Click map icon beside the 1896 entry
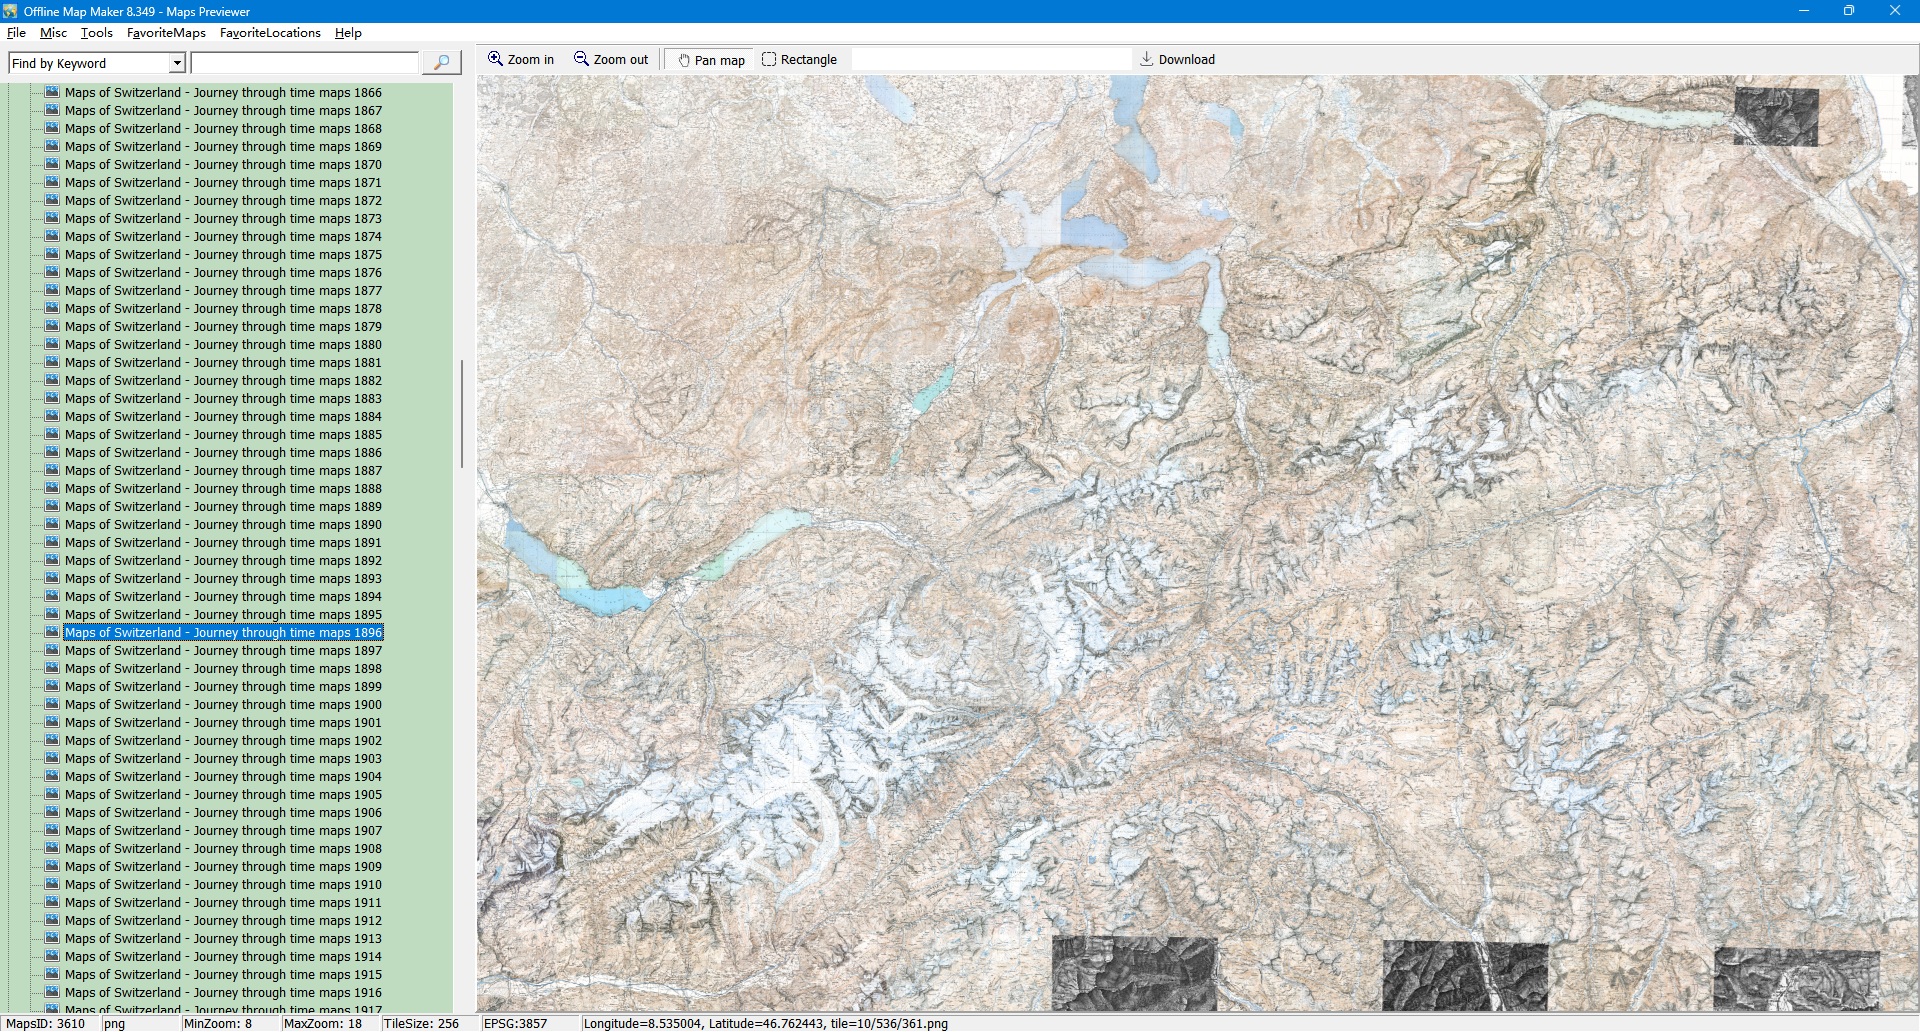This screenshot has height=1032, width=1920. [52, 633]
